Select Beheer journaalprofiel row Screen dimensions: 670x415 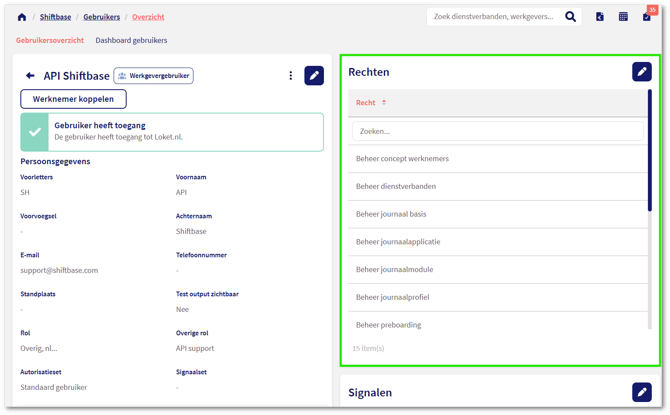393,297
